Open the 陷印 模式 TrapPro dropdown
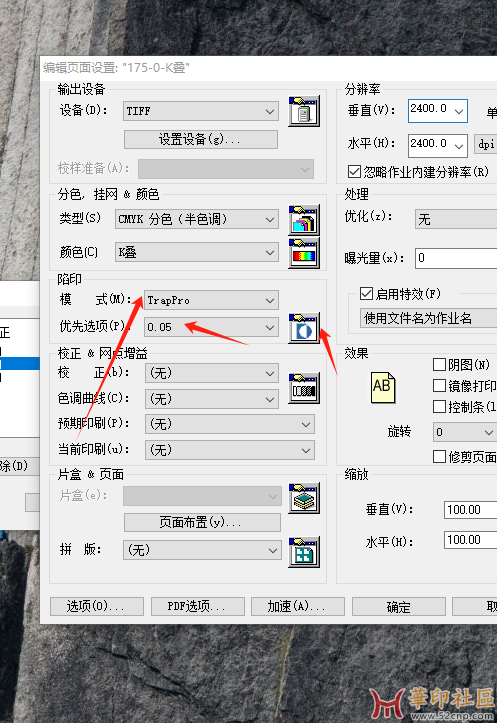This screenshot has height=723, width=497. 211,300
